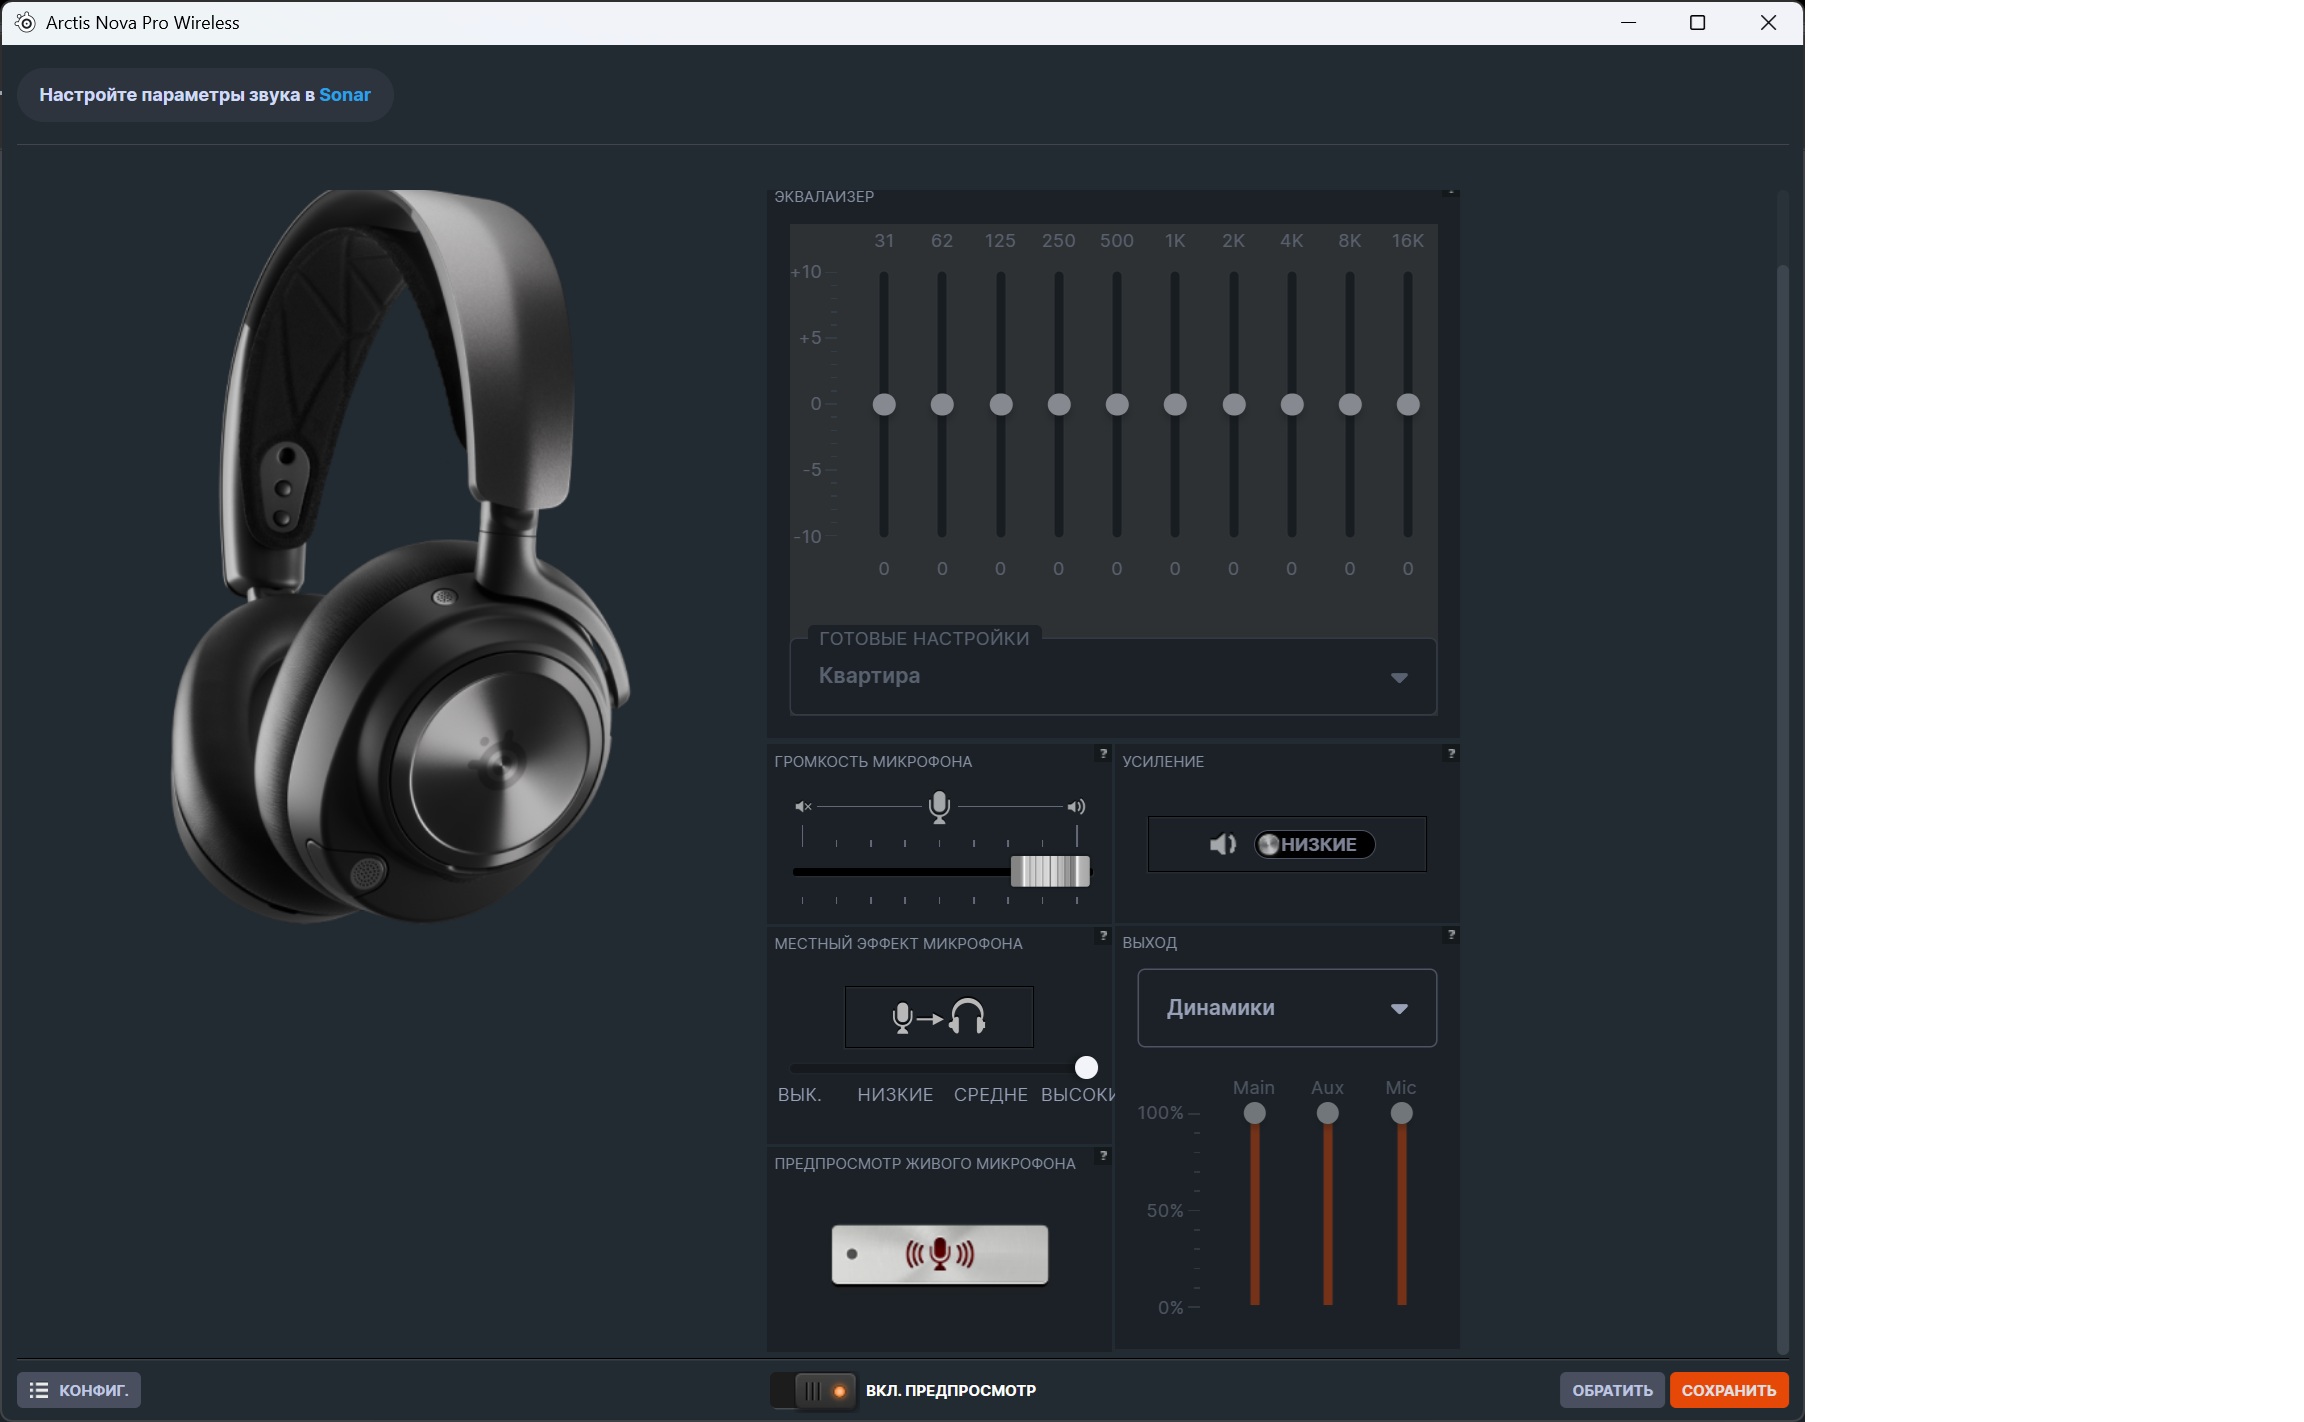2304x1422 pixels.
Task: Click the ОБРАТИТЬ revert button
Action: pos(1612,1390)
